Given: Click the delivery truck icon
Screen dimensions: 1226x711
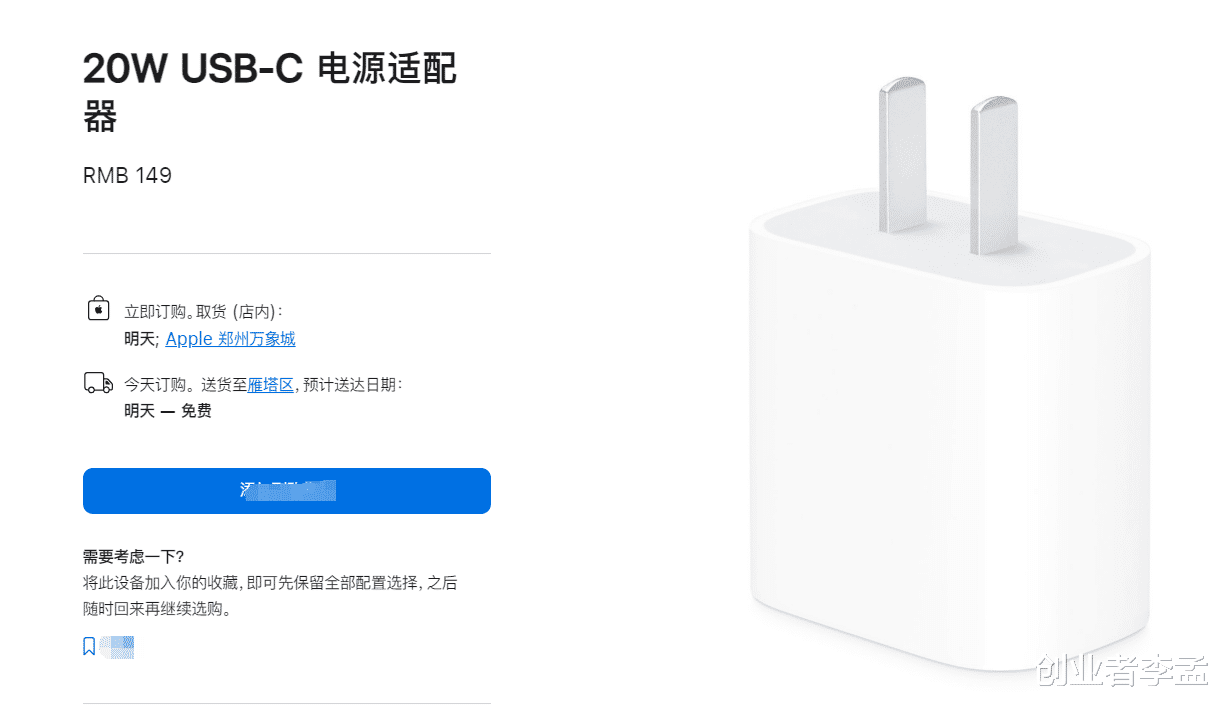Looking at the screenshot, I should (x=98, y=383).
